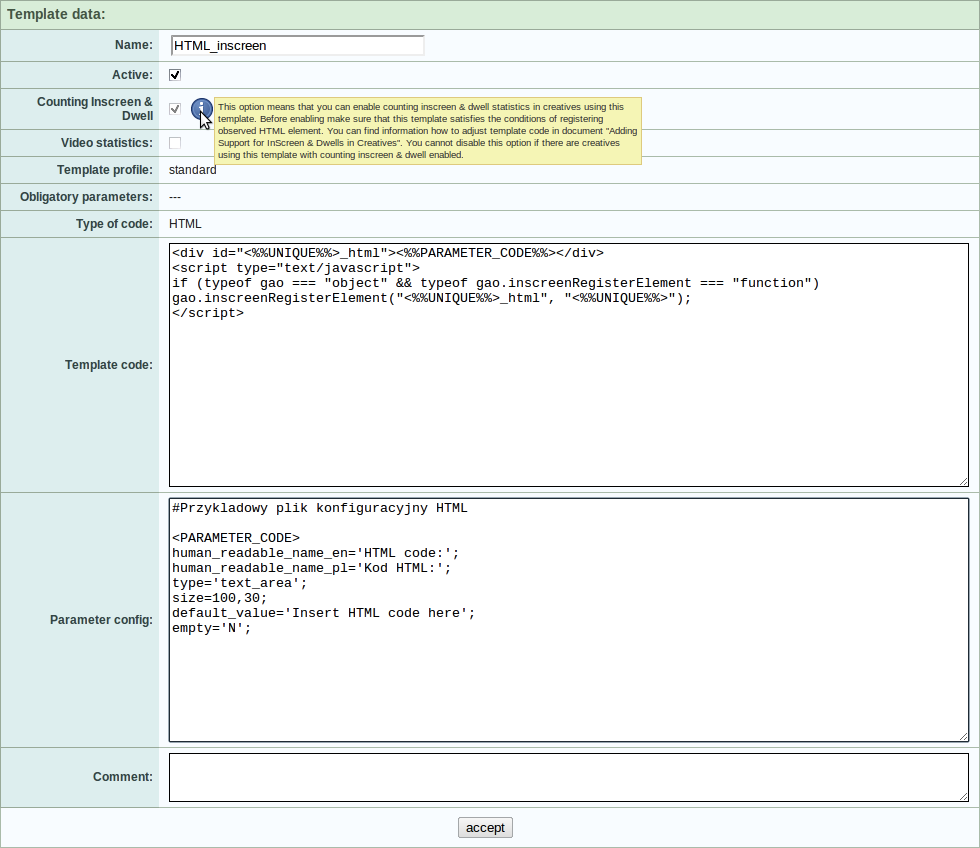Click inside the Parameter config textarea
The height and width of the screenshot is (848, 980).
569,620
